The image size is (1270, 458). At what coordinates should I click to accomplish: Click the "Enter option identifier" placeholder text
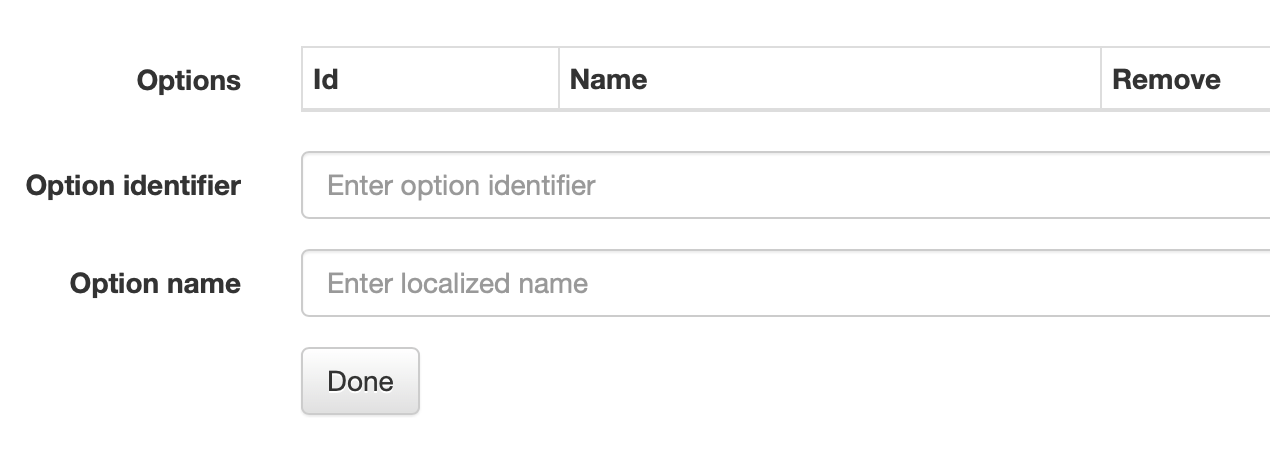tap(461, 185)
